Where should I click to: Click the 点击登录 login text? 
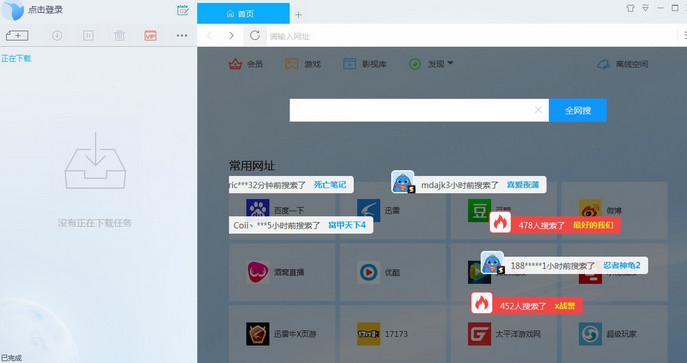pyautogui.click(x=46, y=10)
